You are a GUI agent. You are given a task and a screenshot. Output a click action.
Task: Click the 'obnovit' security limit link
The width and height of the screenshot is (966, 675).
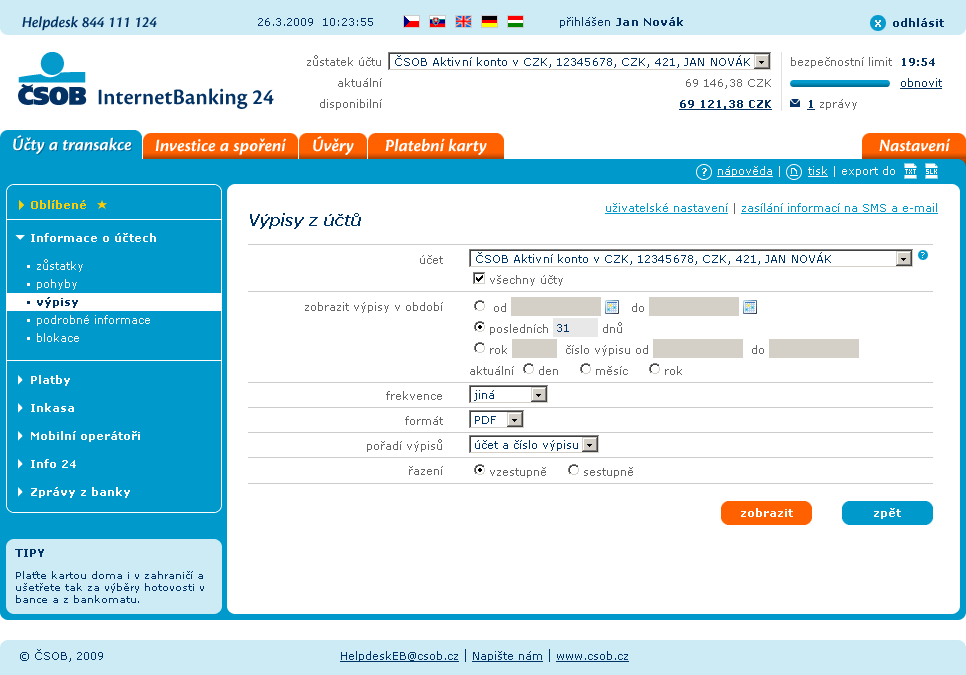[x=921, y=83]
